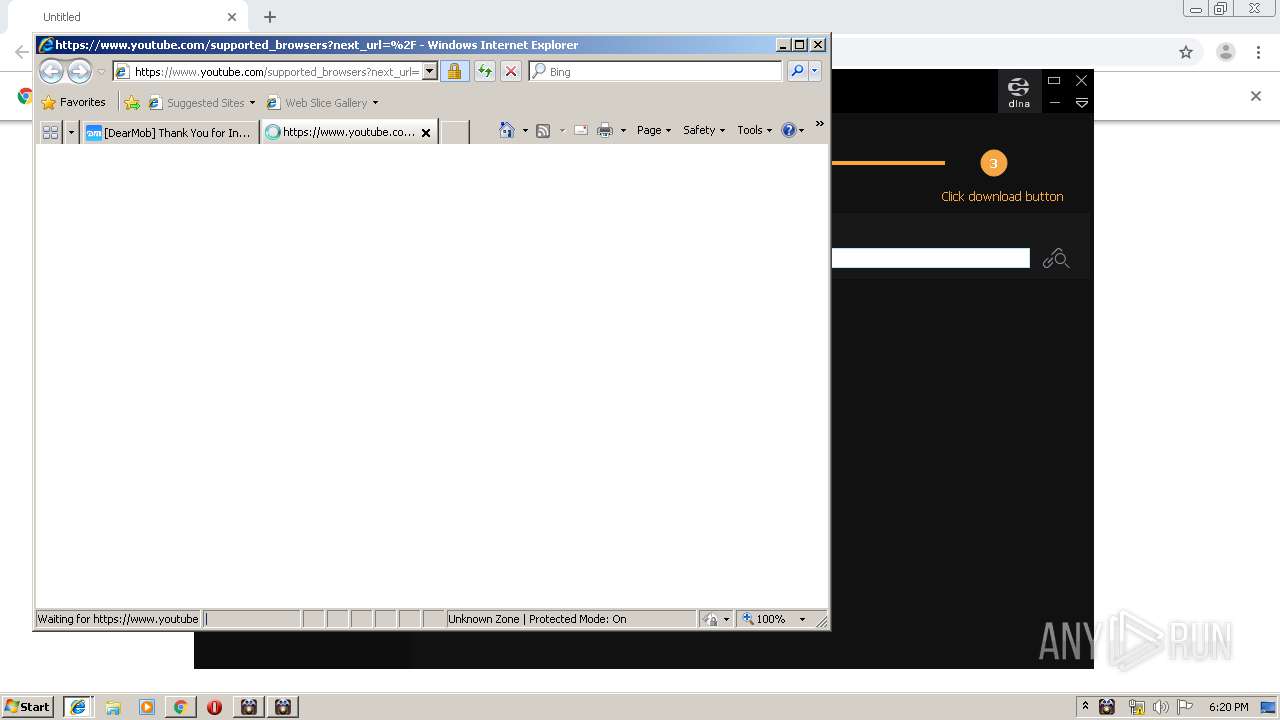Open the Tools menu

[x=754, y=130]
